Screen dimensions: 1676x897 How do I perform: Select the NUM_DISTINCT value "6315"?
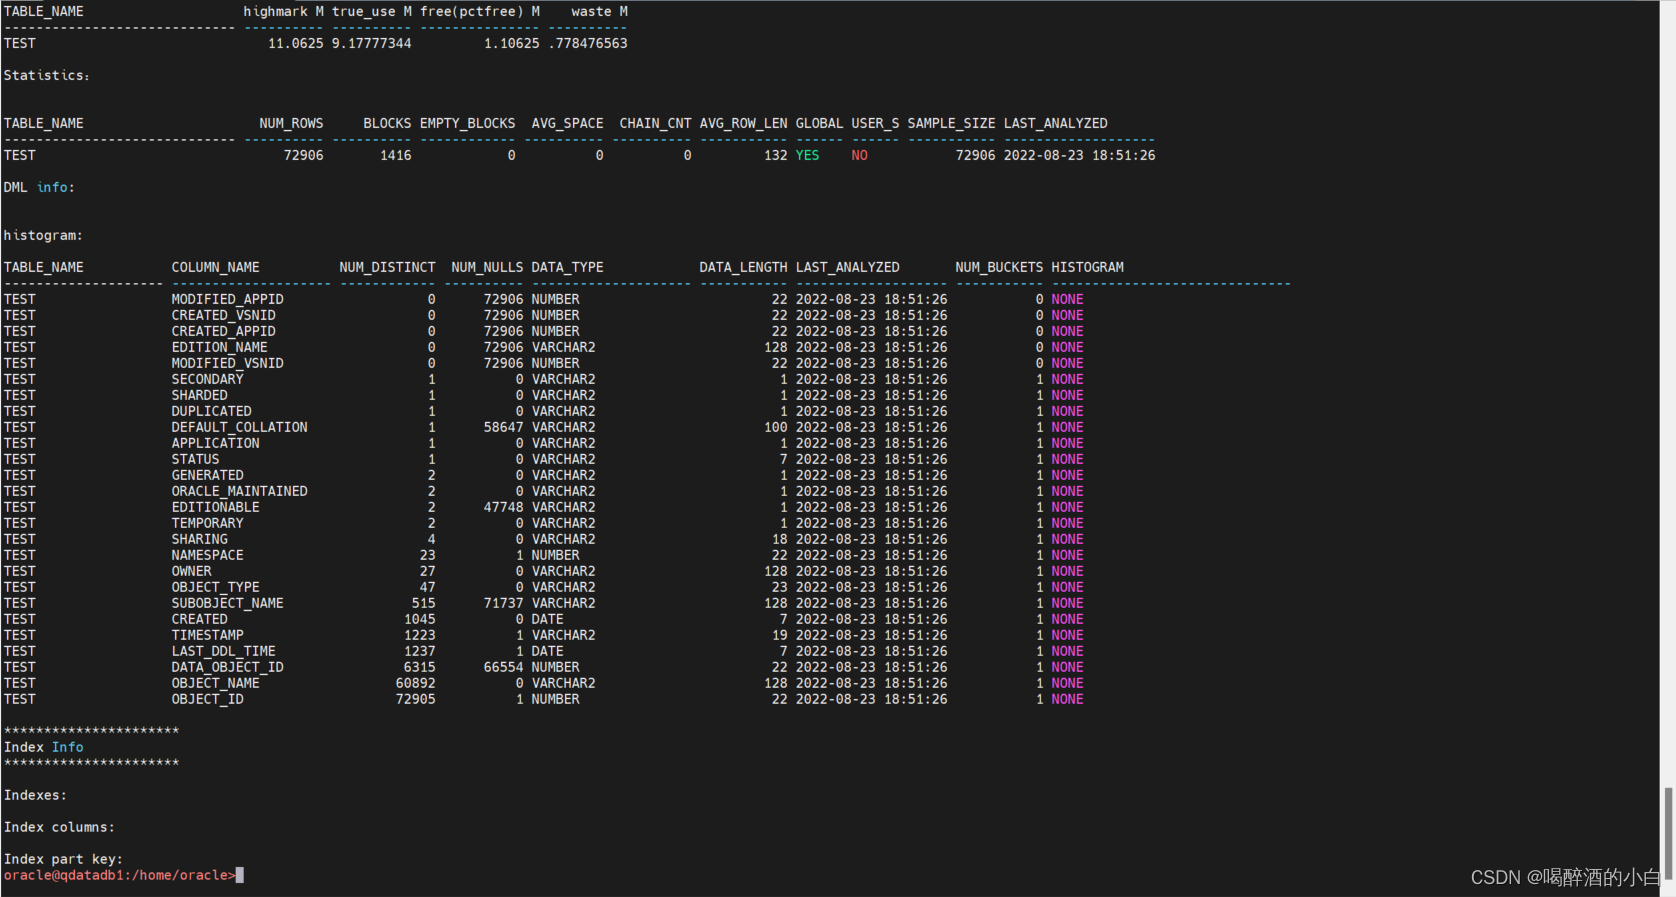419,668
